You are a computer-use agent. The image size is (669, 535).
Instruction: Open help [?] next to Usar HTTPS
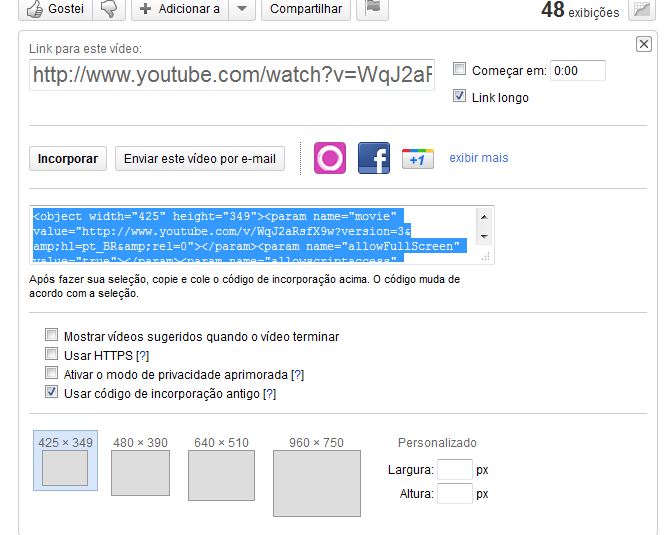[x=143, y=356]
